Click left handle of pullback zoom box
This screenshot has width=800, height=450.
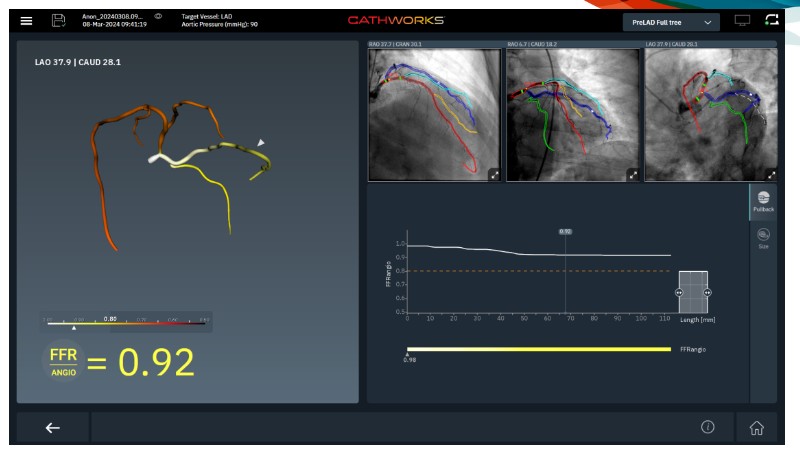679,292
